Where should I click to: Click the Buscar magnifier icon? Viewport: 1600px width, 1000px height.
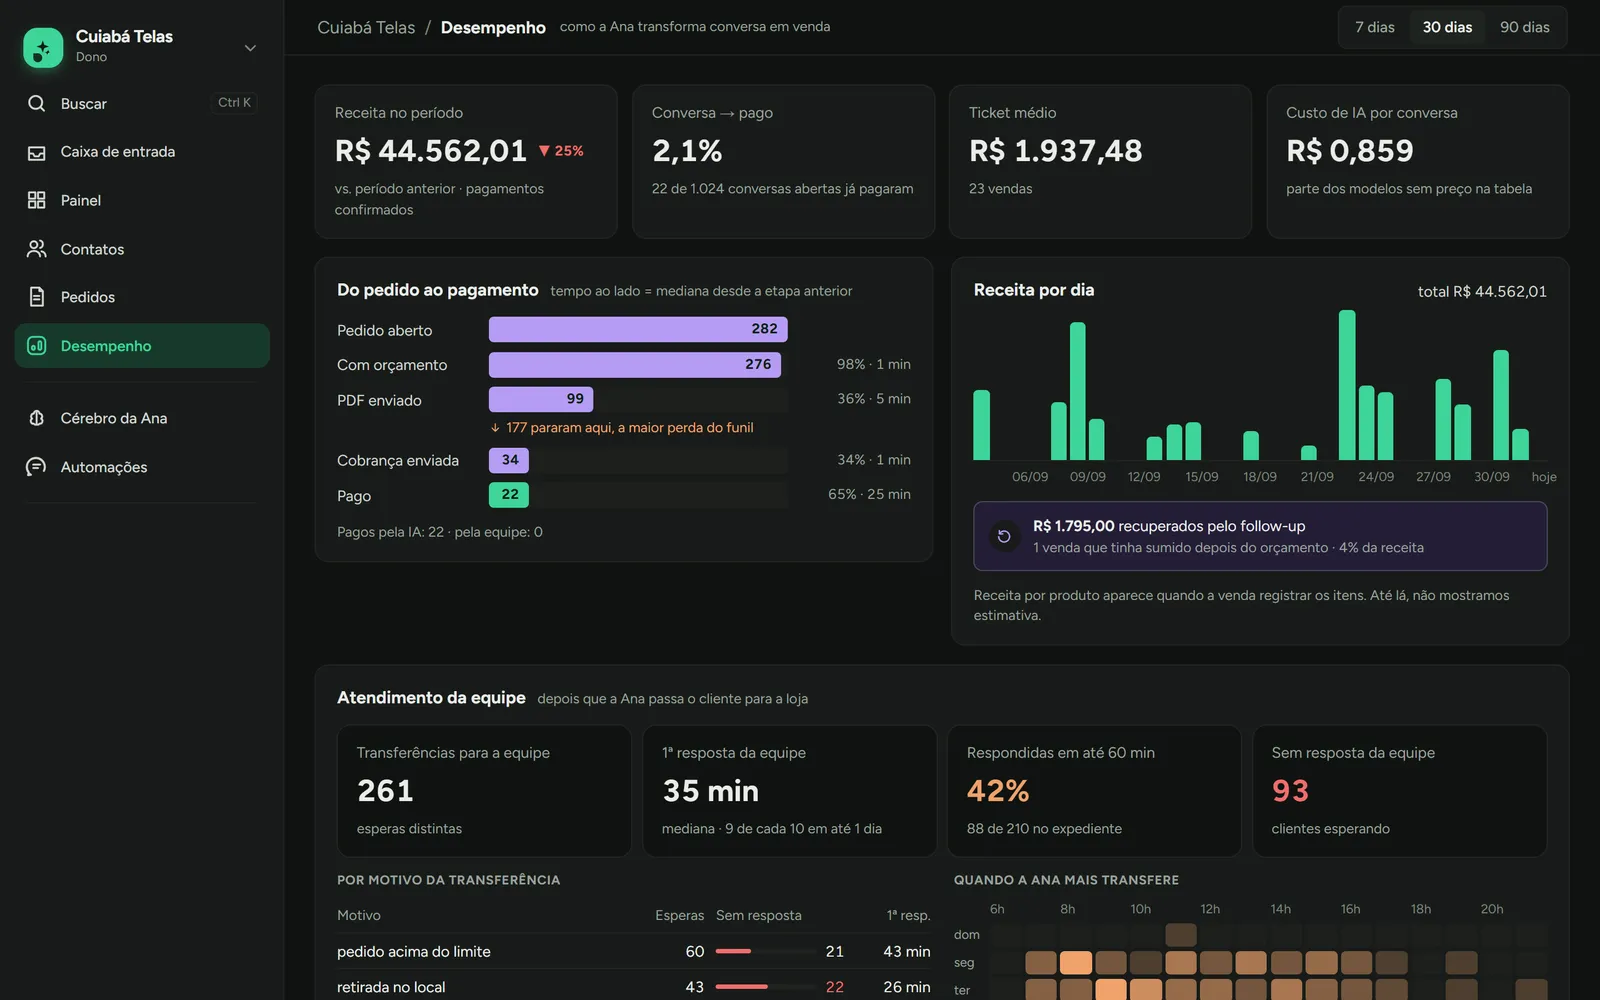(x=37, y=103)
